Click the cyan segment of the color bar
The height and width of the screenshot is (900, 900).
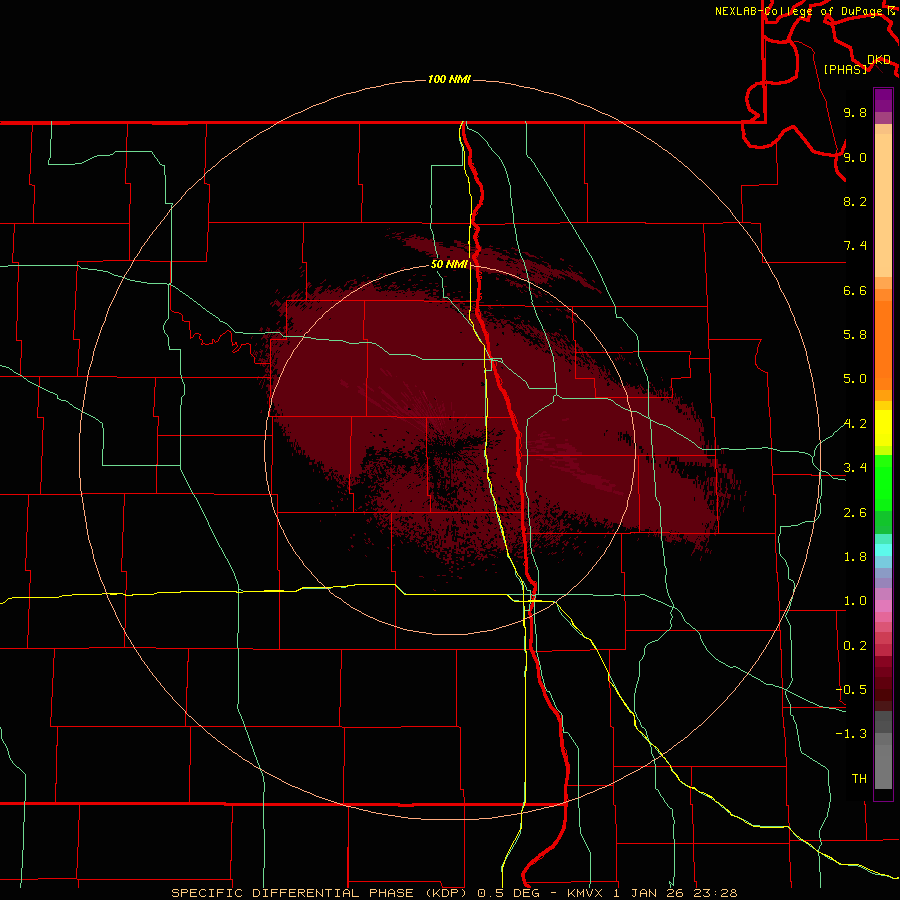click(x=883, y=549)
